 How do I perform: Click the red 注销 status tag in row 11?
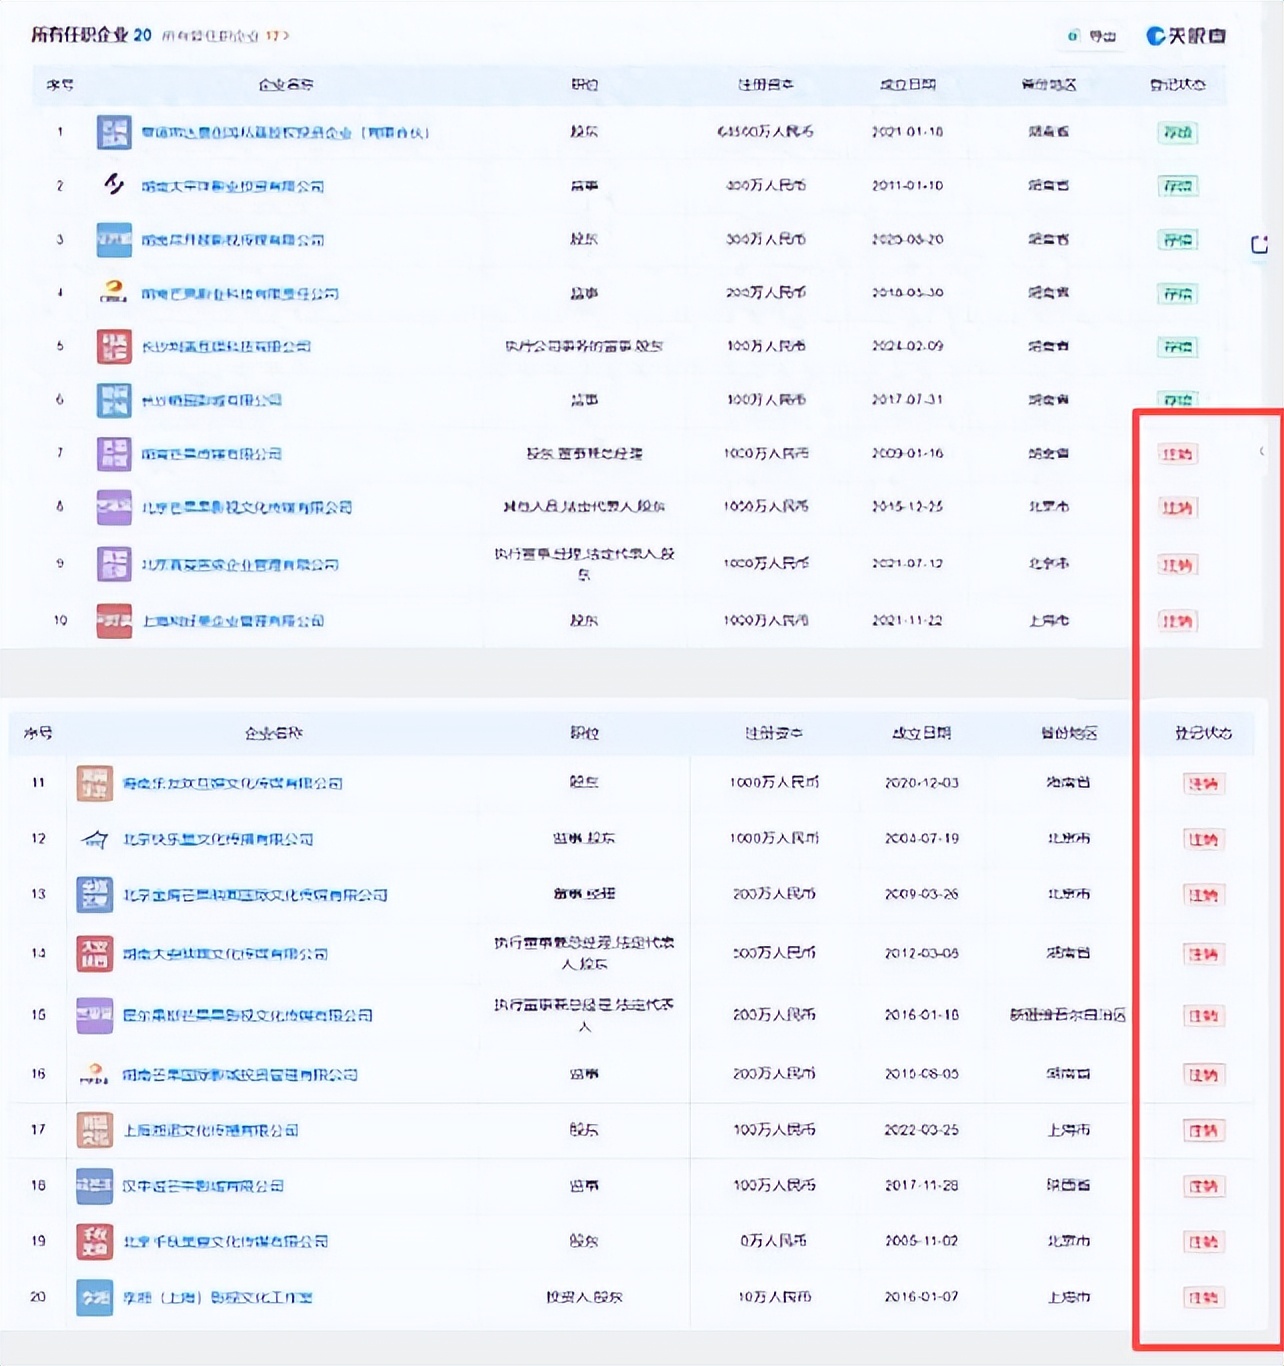click(x=1202, y=784)
